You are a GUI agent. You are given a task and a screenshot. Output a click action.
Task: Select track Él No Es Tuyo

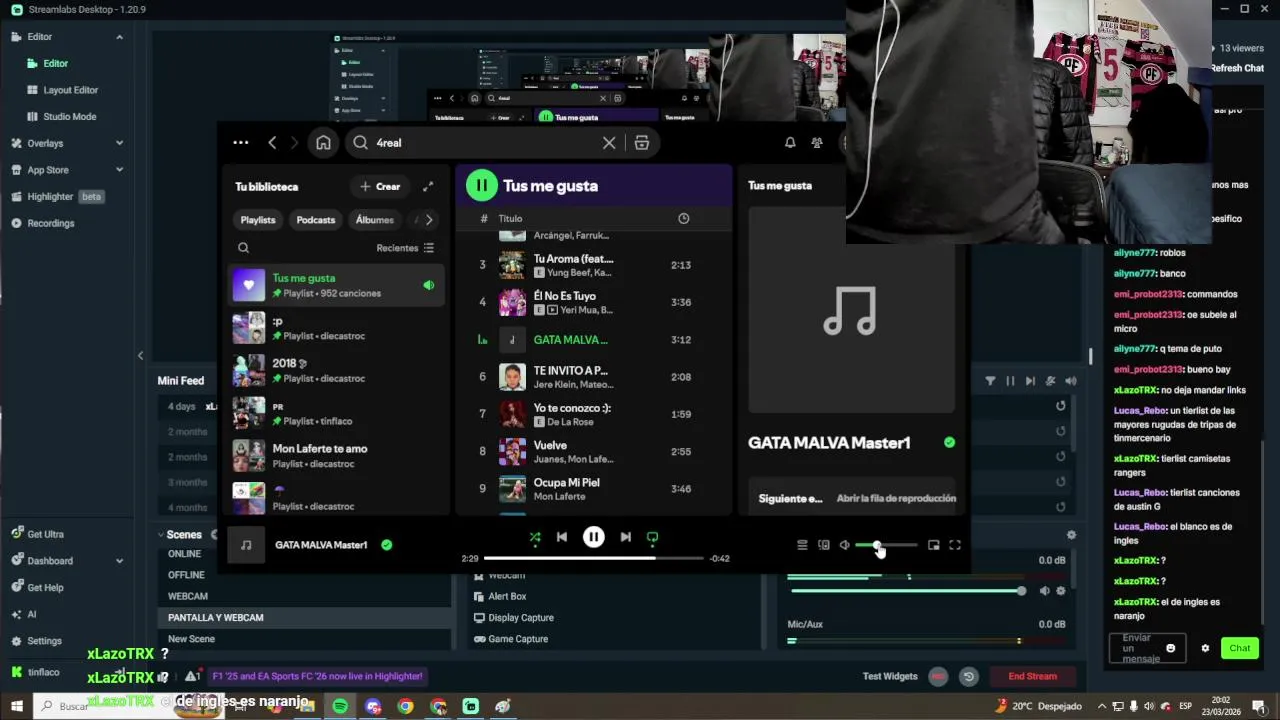tap(594, 302)
